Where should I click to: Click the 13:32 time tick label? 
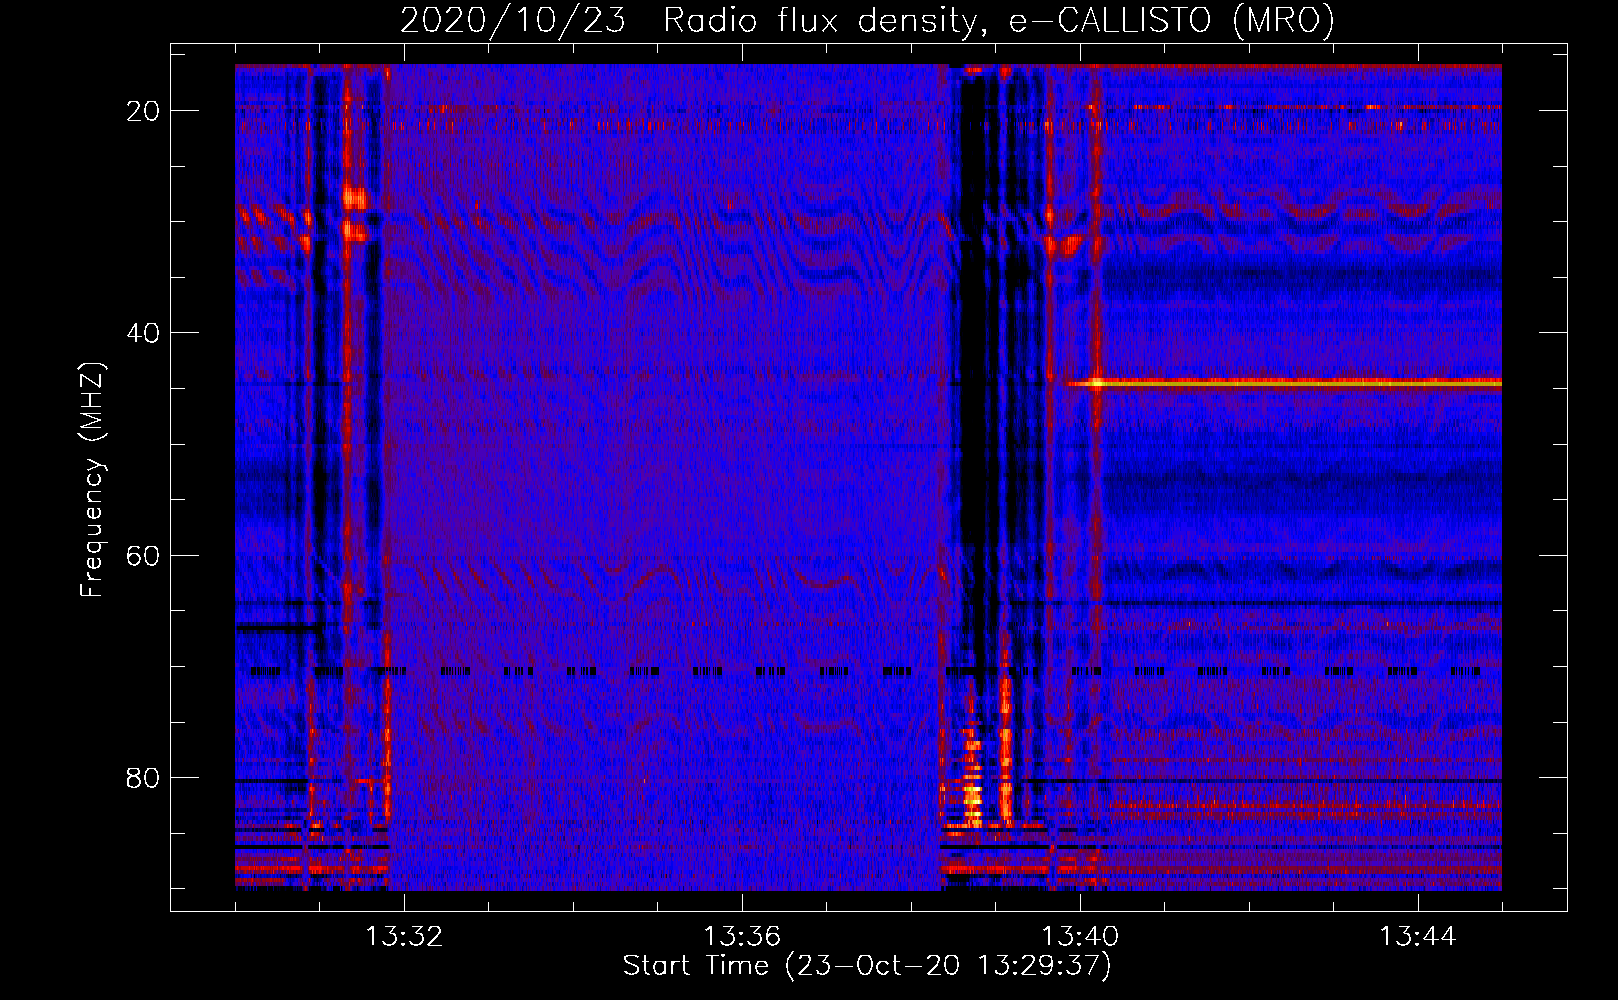[404, 937]
